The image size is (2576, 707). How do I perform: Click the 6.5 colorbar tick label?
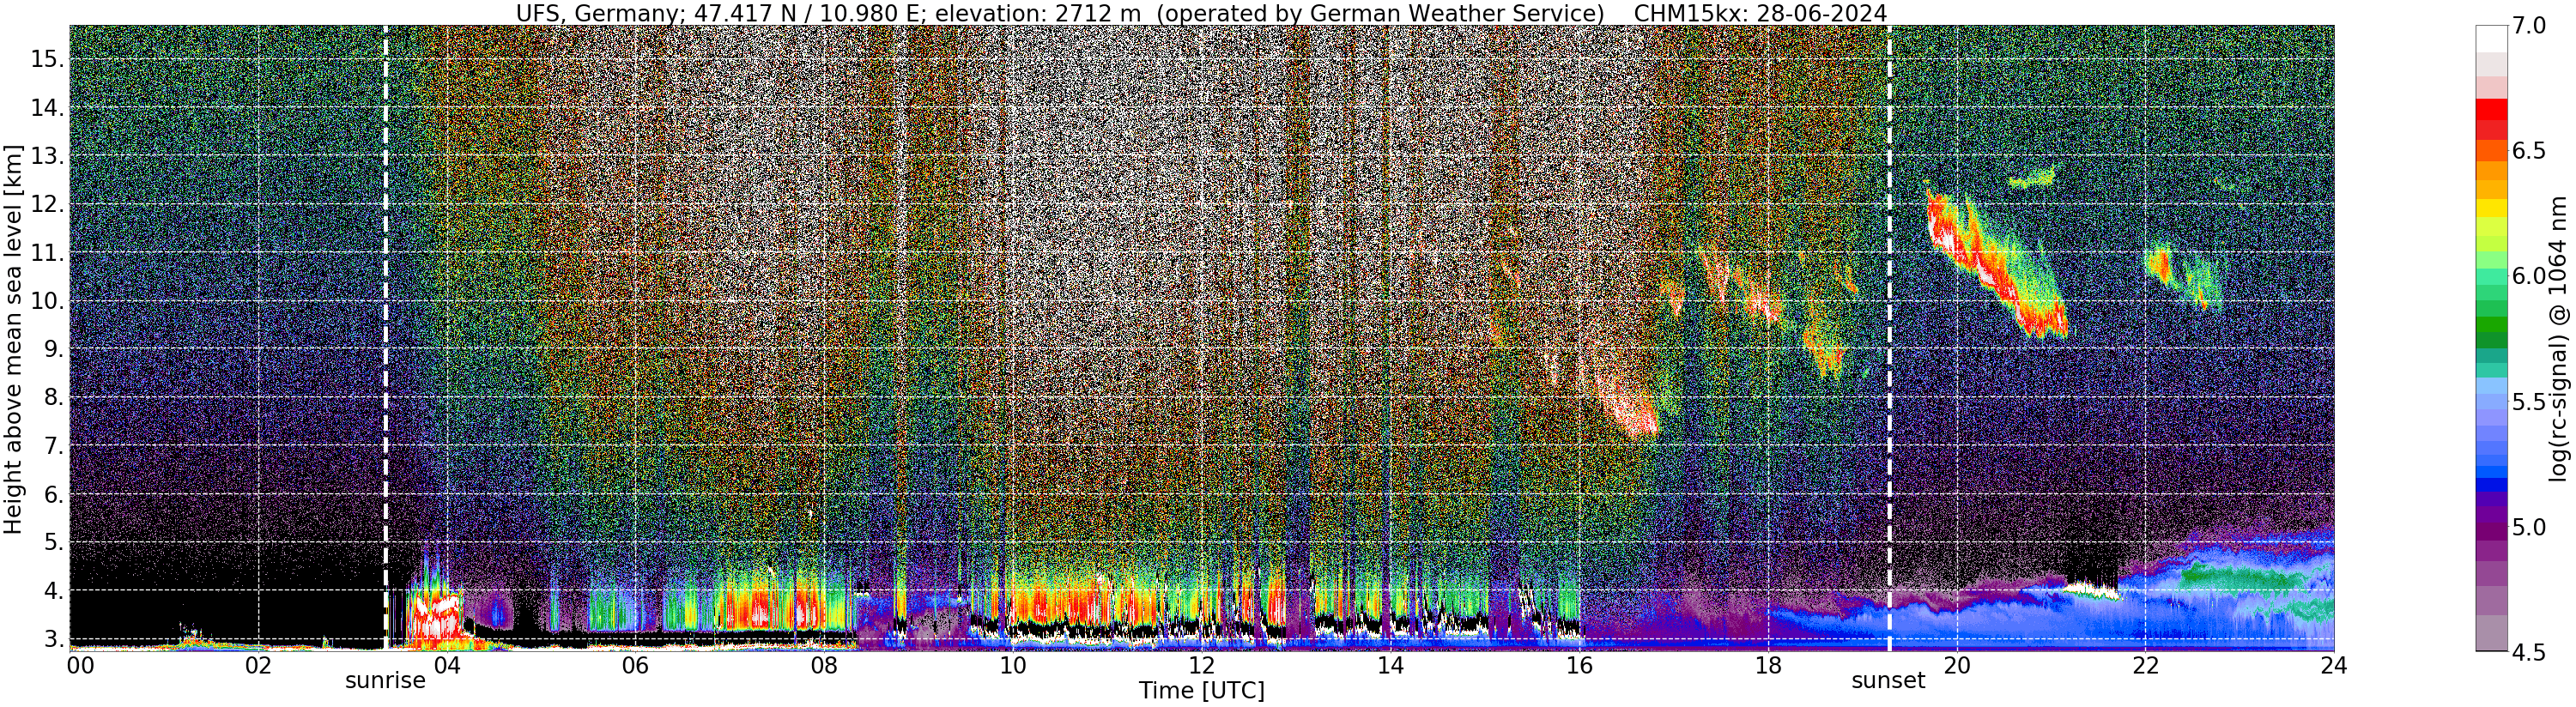(x=2529, y=151)
